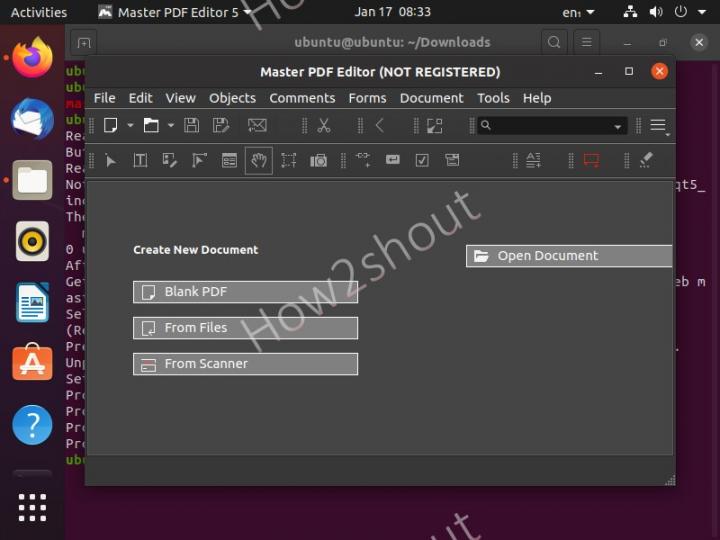Select the arrow pointer selection tool
Screen dimensions: 720x540
(x=111, y=160)
